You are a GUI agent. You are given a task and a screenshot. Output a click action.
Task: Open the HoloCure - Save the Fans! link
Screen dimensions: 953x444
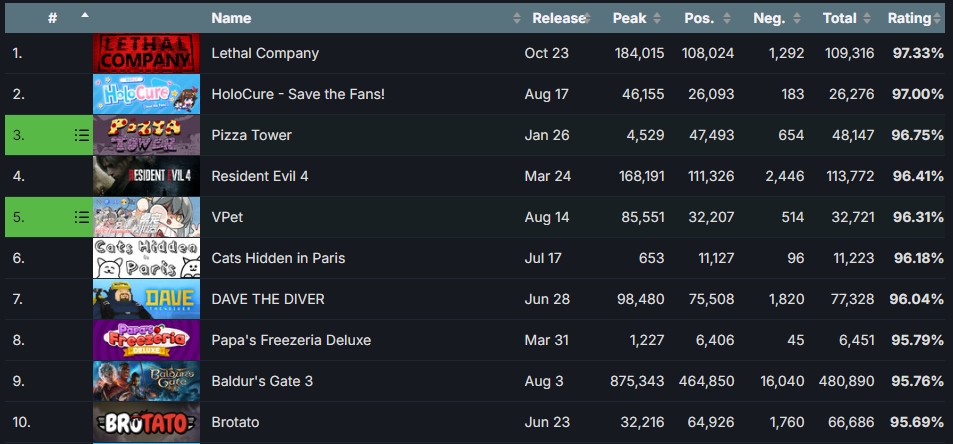pos(298,94)
